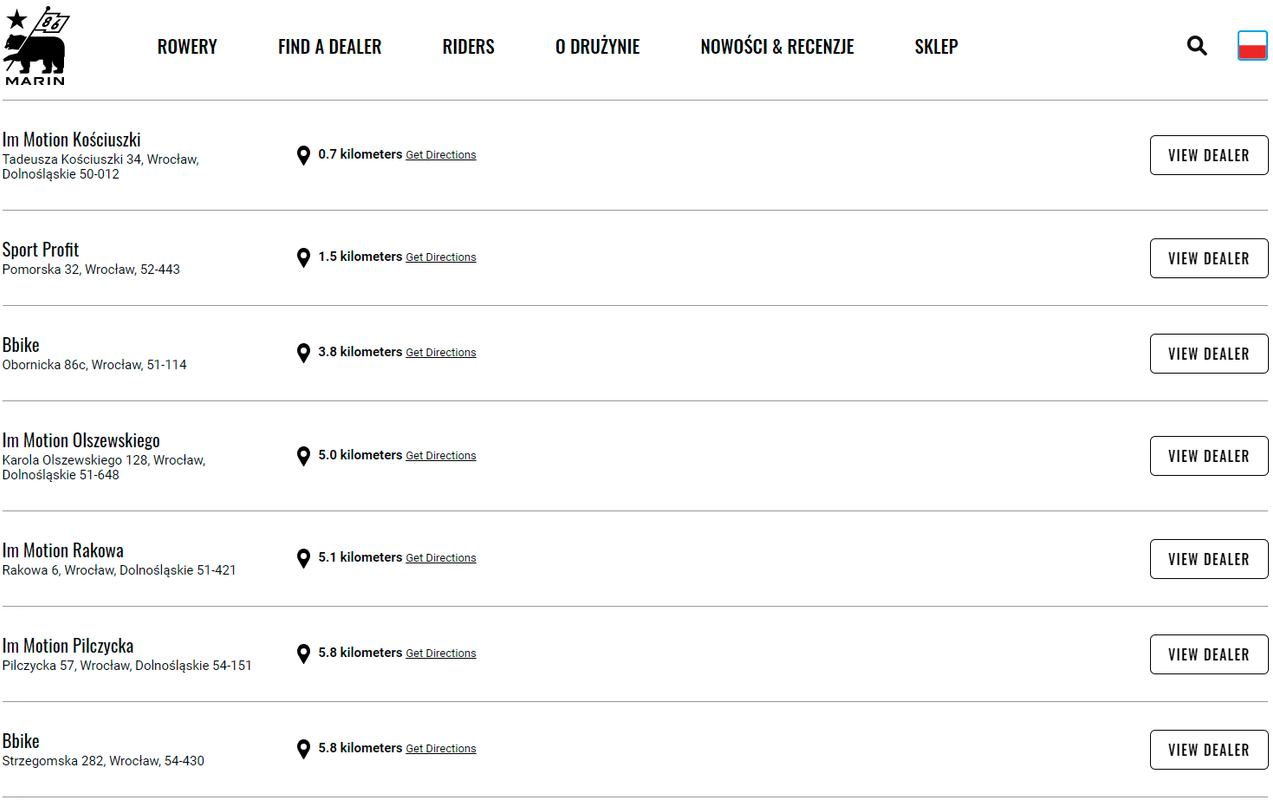The width and height of the screenshot is (1273, 800).
Task: Click the 5.0 kilometers distance
Action: tap(360, 455)
